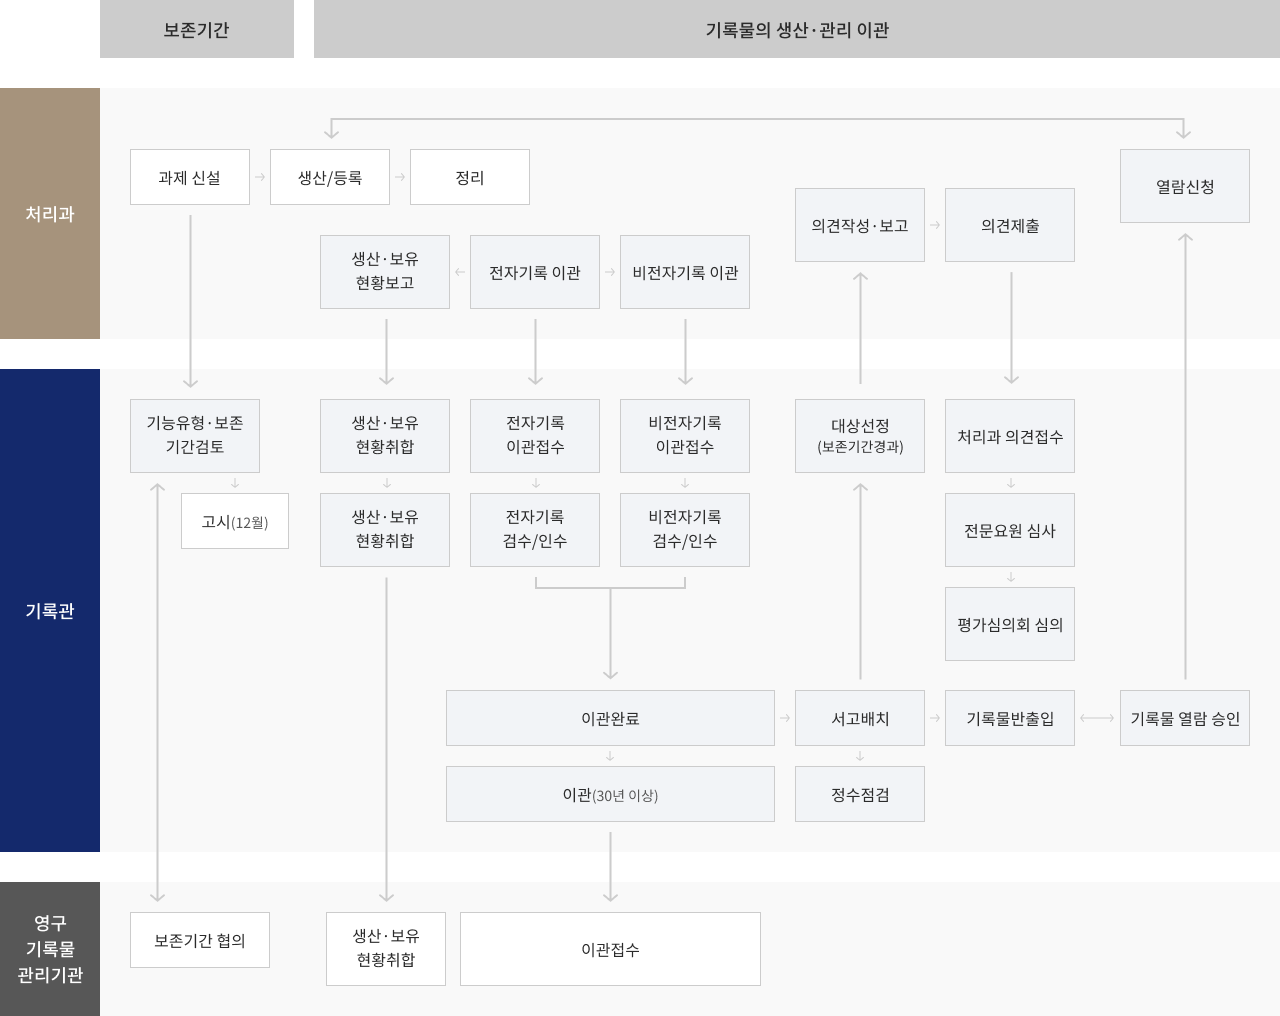Viewport: 1280px width, 1016px height.
Task: Select the 기록물 열람 승인 box
Action: (1185, 717)
